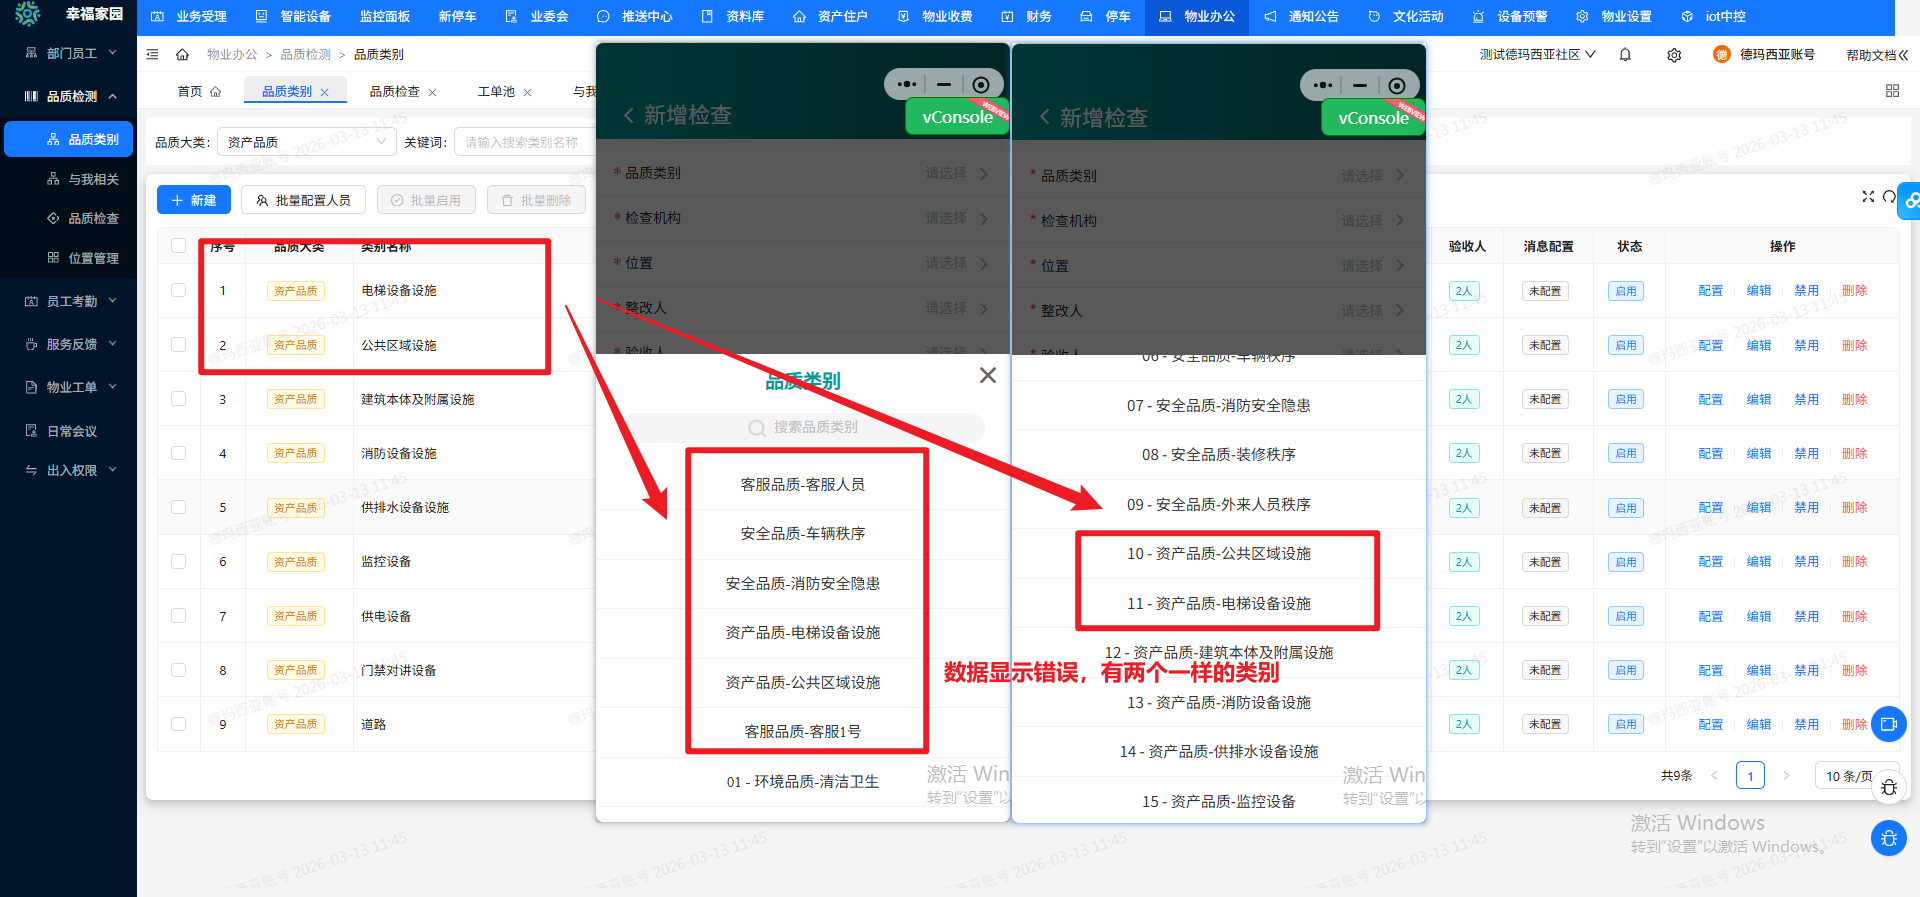The height and width of the screenshot is (897, 1920).
Task: Open notifications via the bell icon
Action: [x=1625, y=55]
